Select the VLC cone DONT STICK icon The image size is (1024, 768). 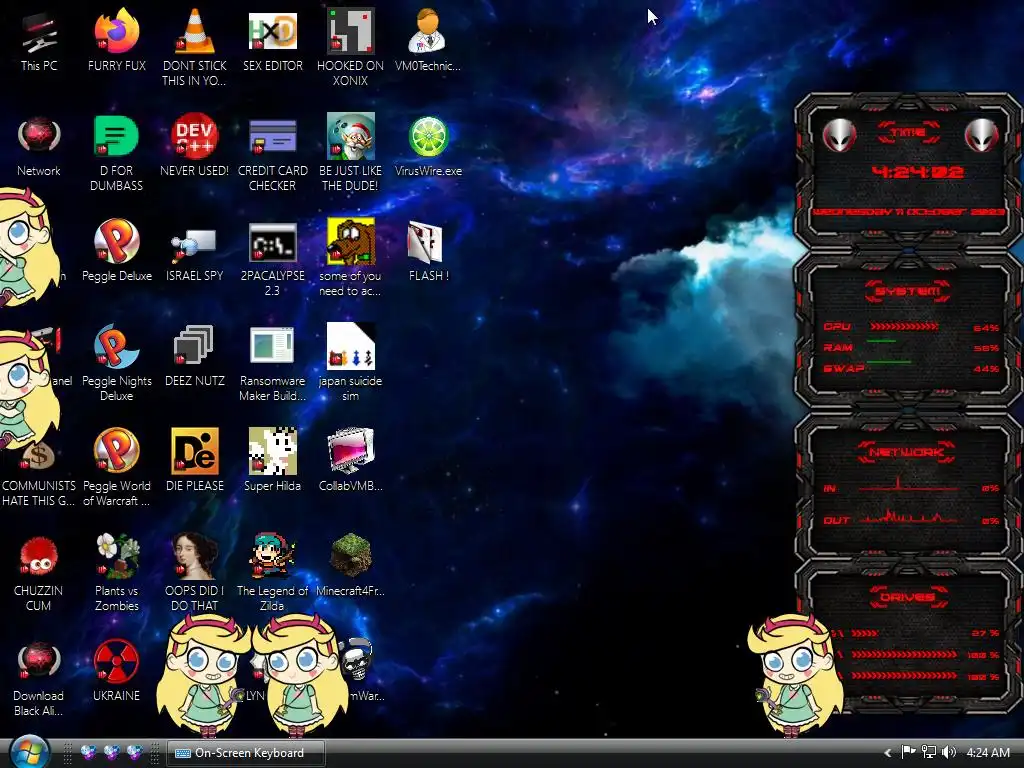195,33
